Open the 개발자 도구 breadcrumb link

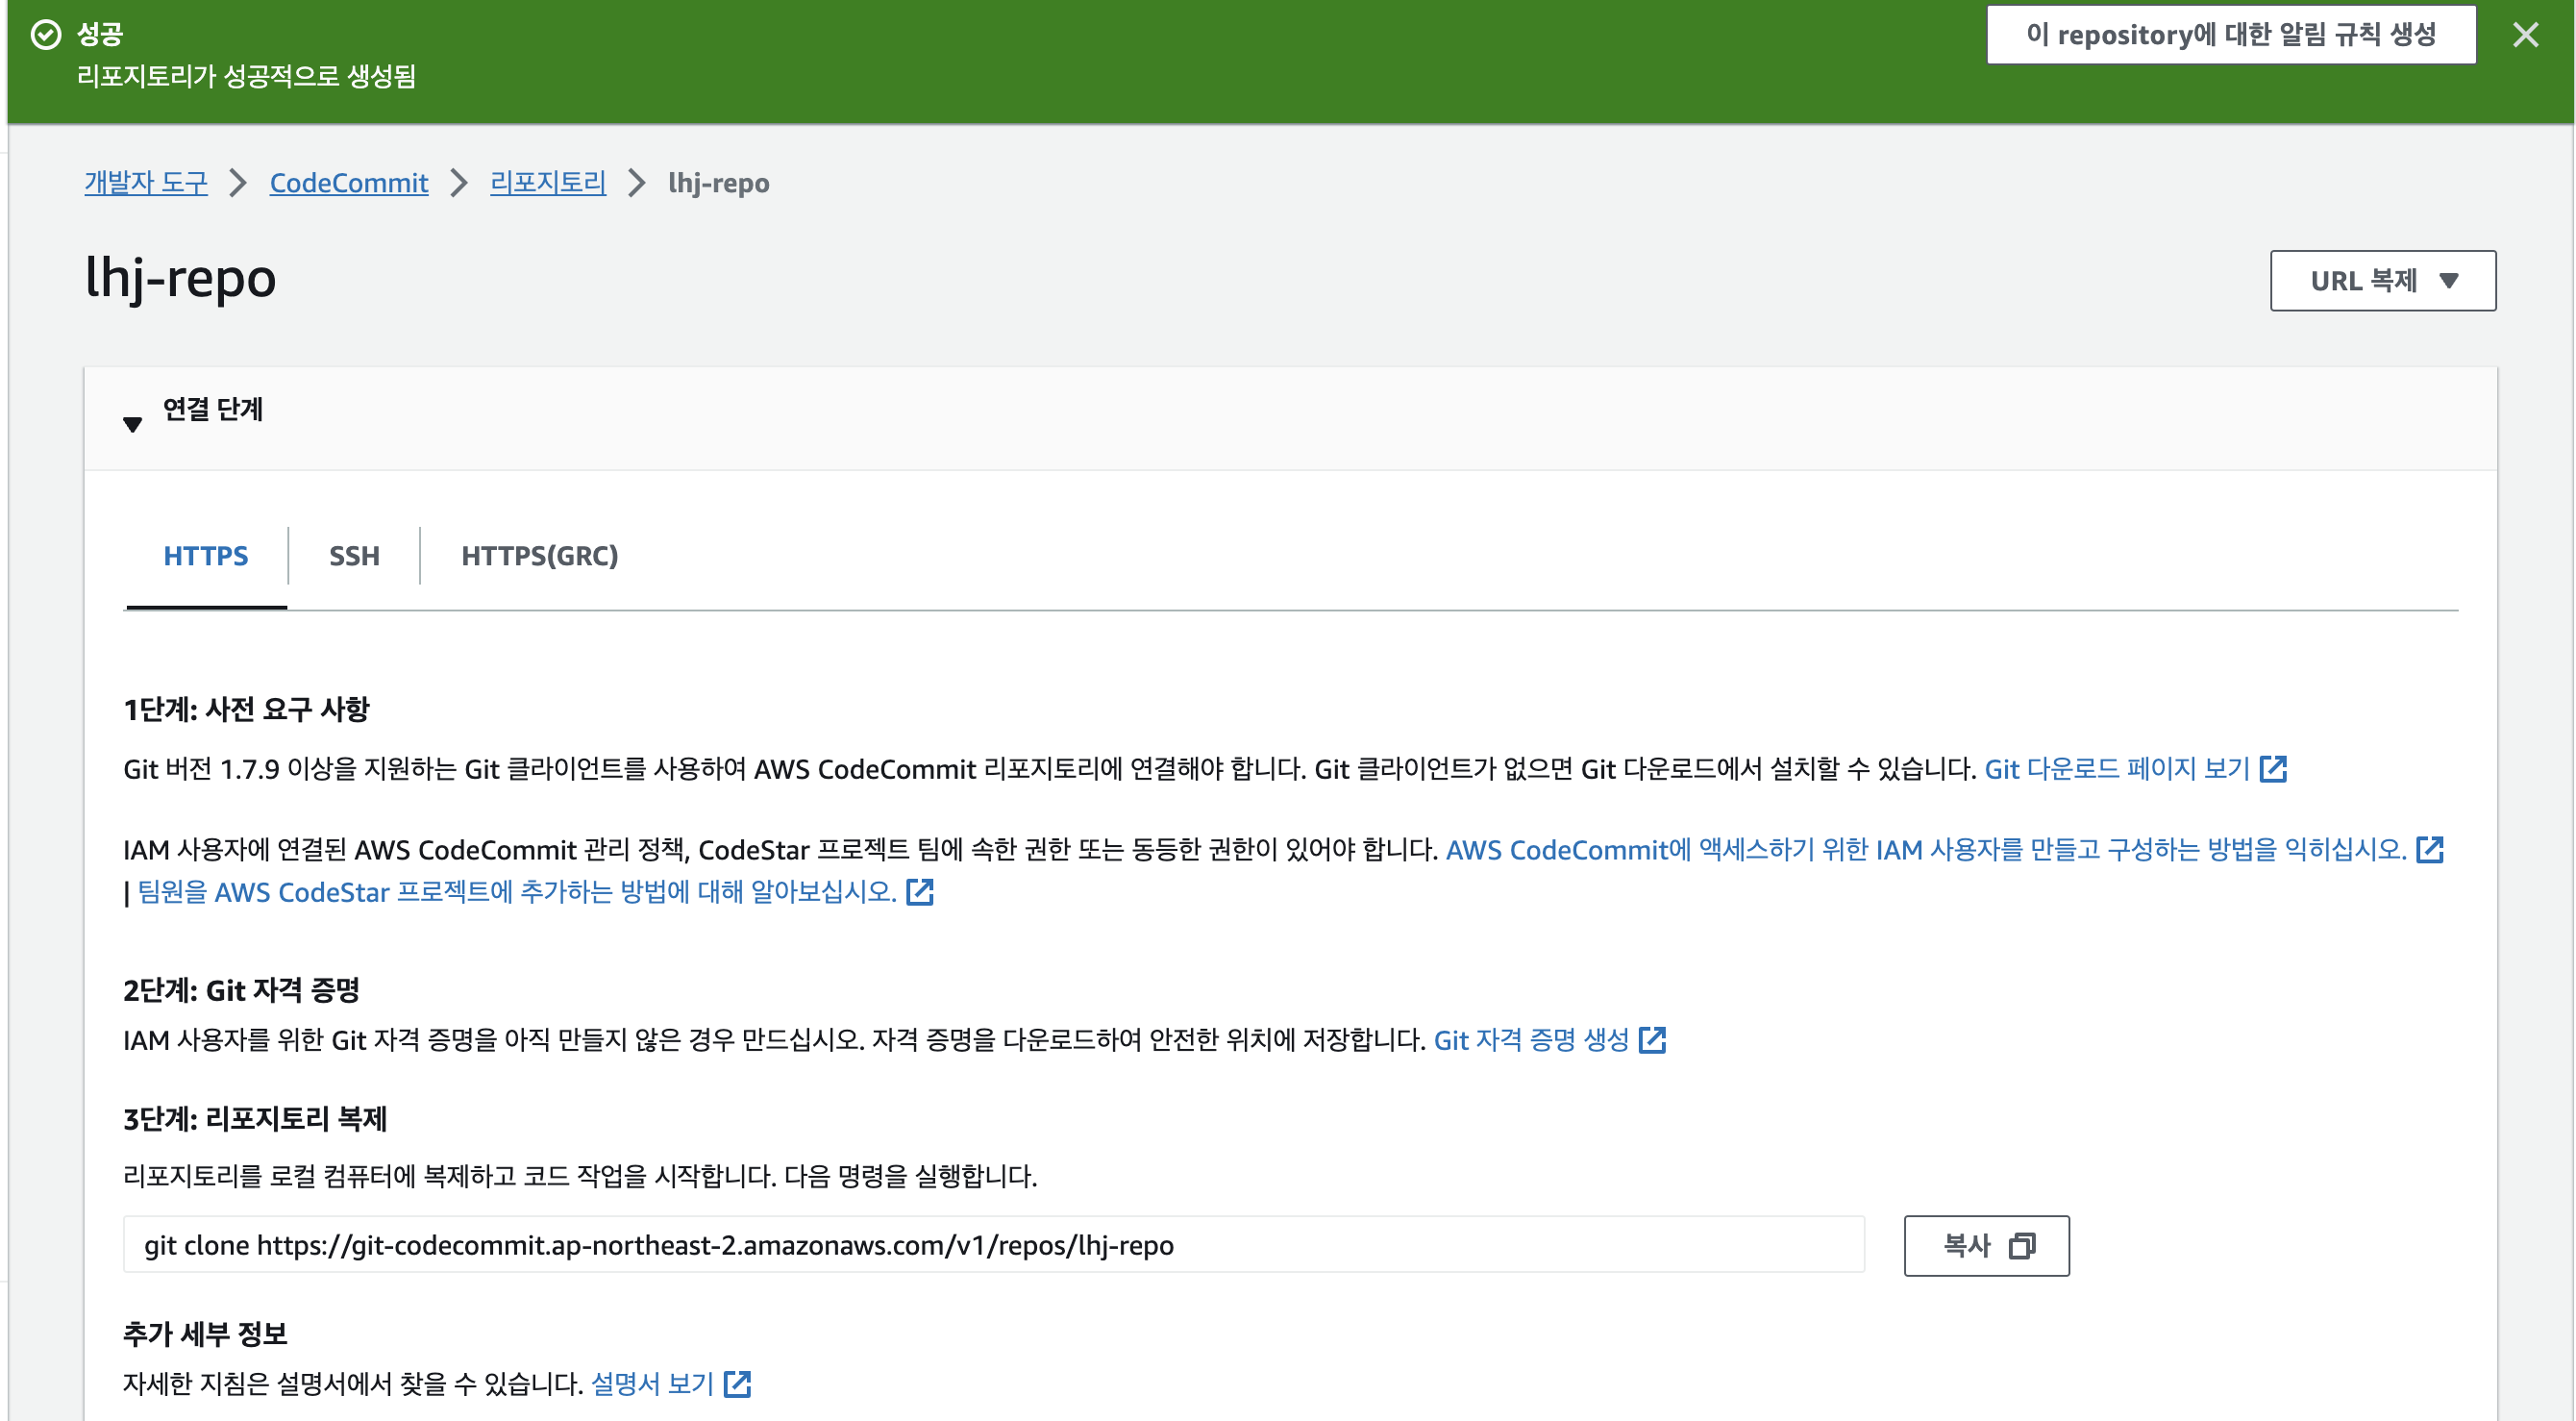point(146,183)
